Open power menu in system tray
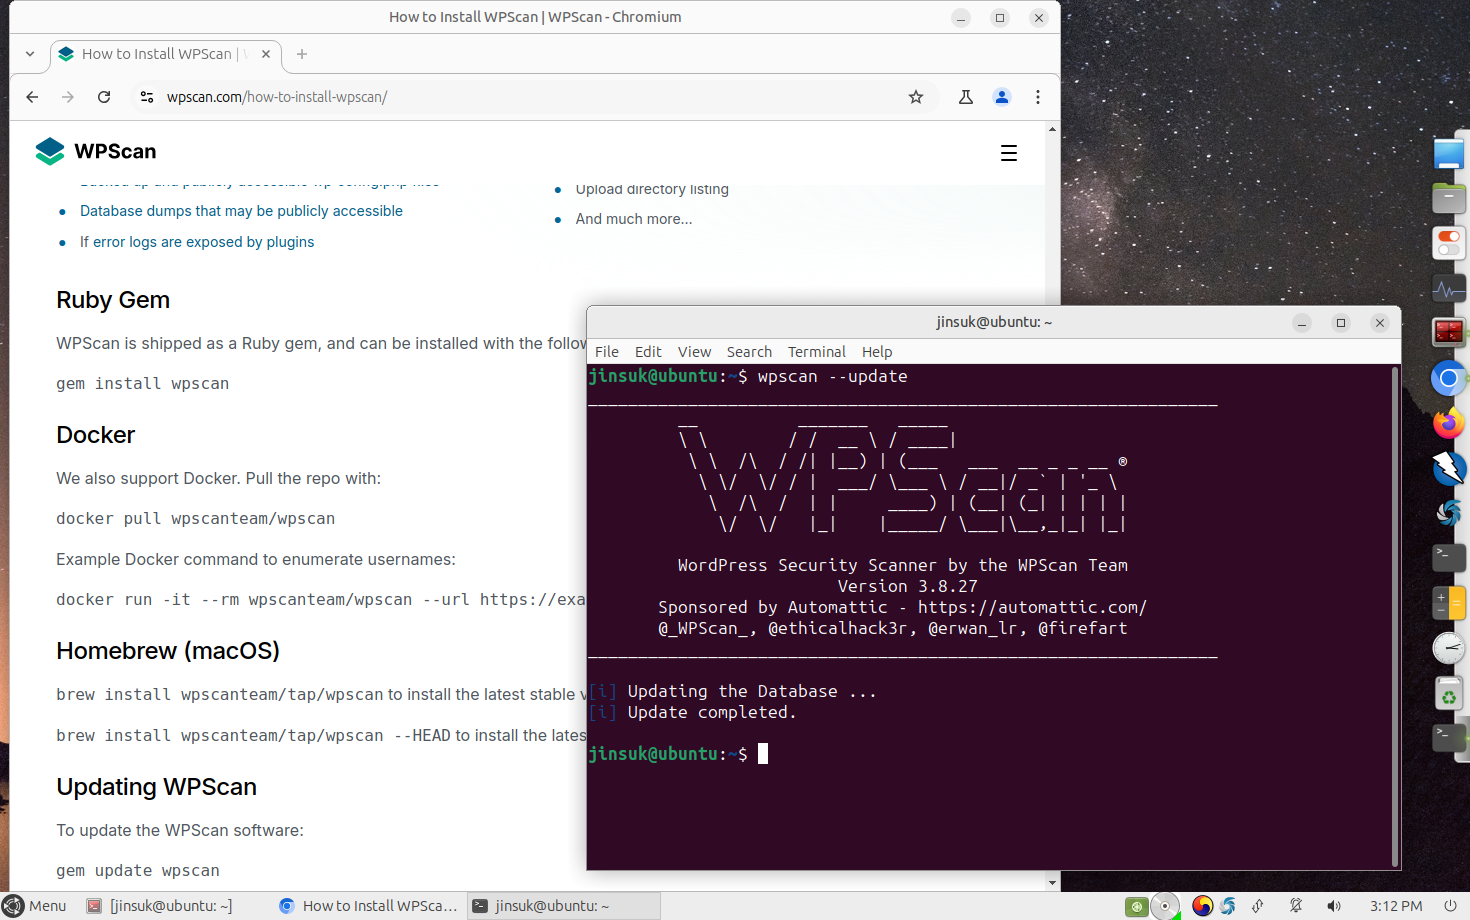 pyautogui.click(x=1450, y=906)
